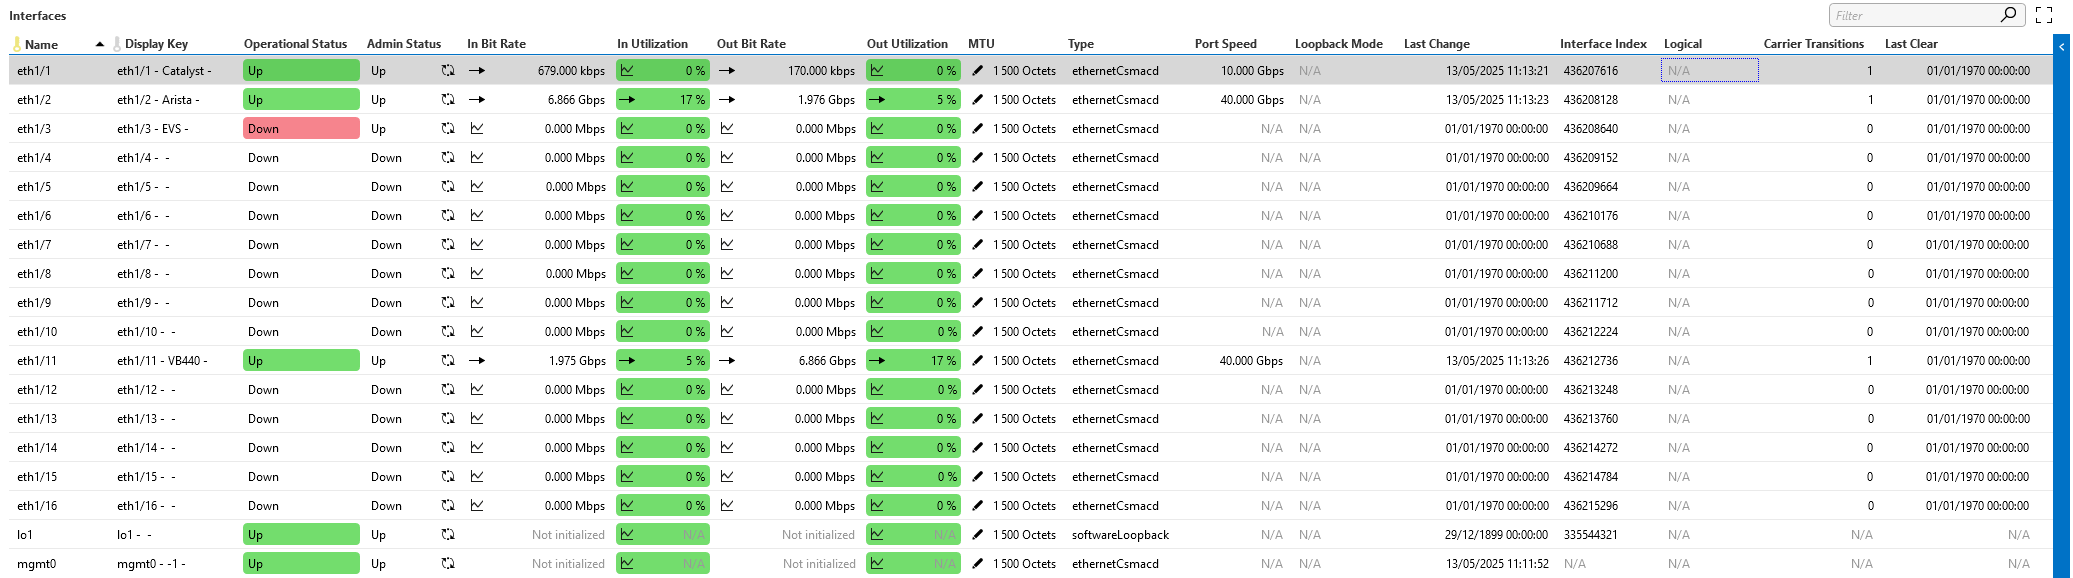Select the eth1/11 - VB440 display key

coord(162,361)
